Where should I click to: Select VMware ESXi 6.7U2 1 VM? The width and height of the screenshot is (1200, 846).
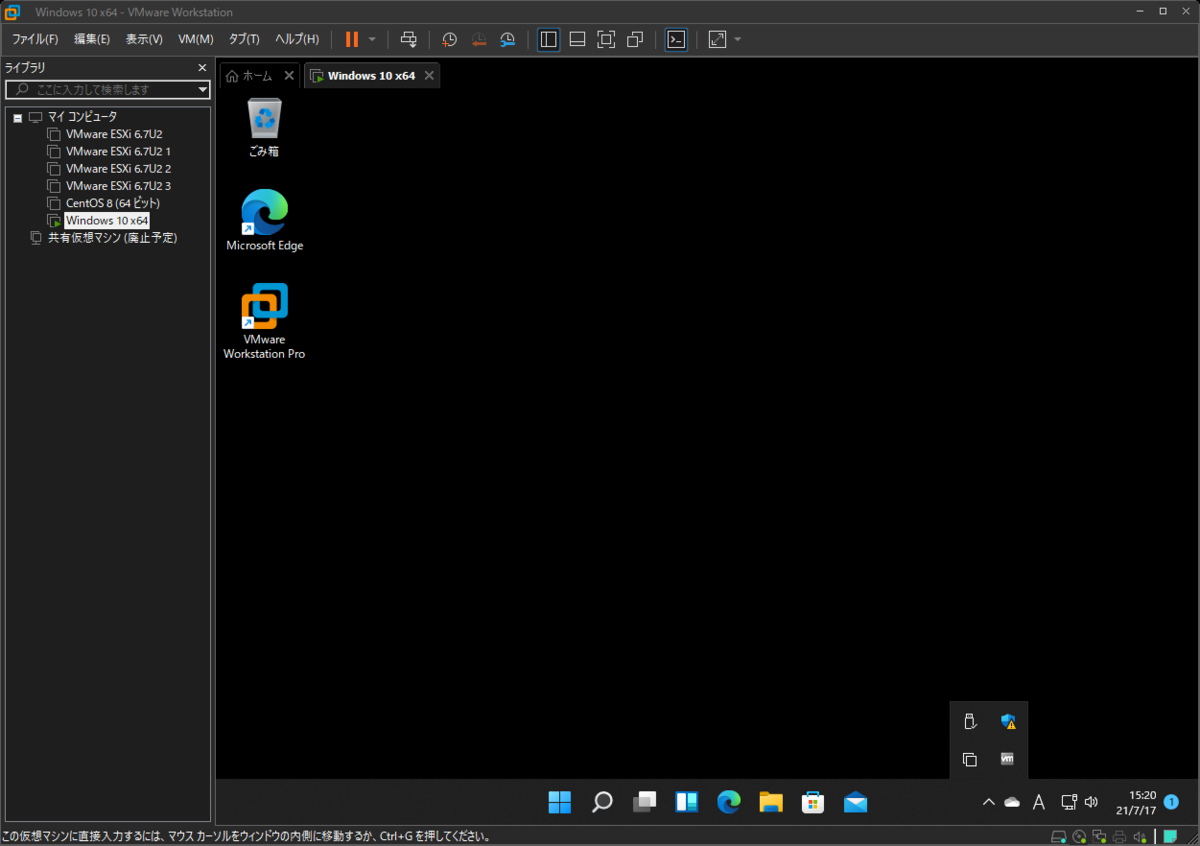coord(117,151)
